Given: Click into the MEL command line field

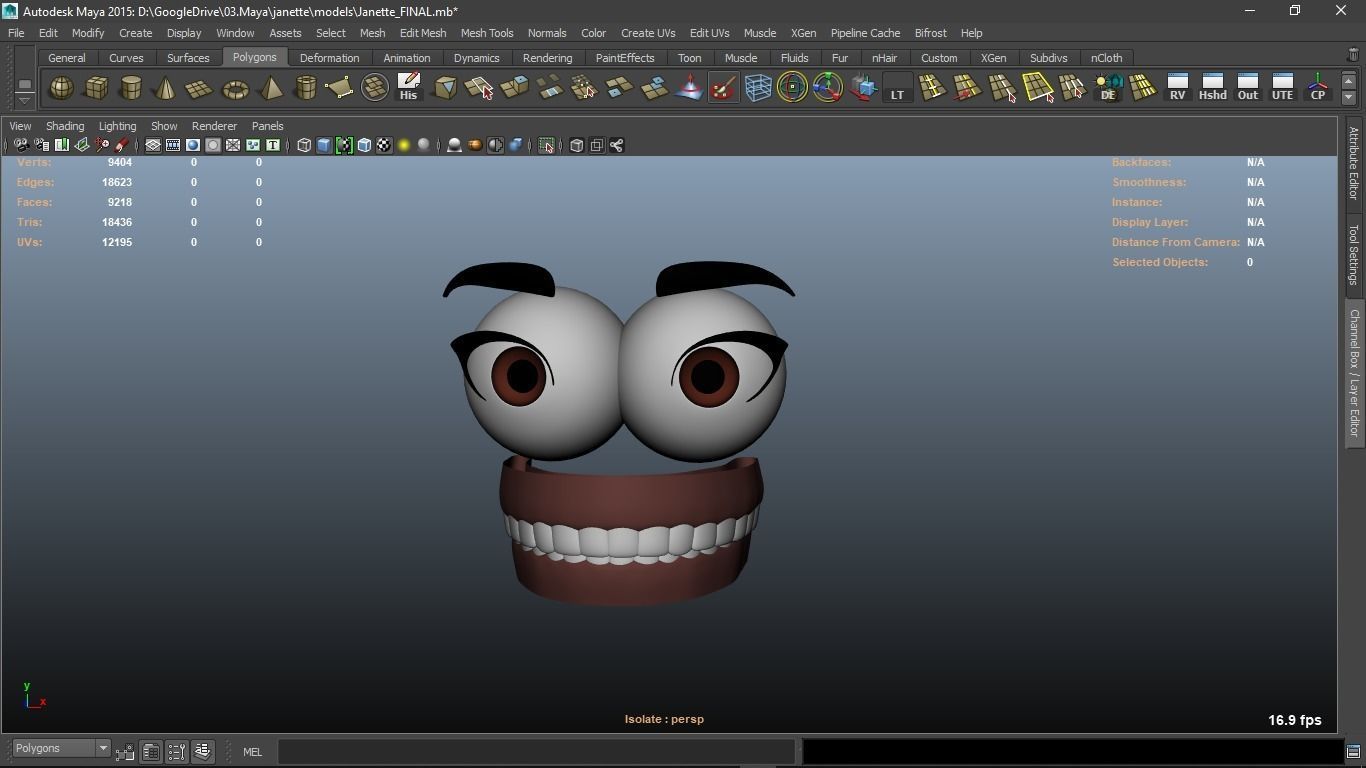Looking at the screenshot, I should coord(536,751).
